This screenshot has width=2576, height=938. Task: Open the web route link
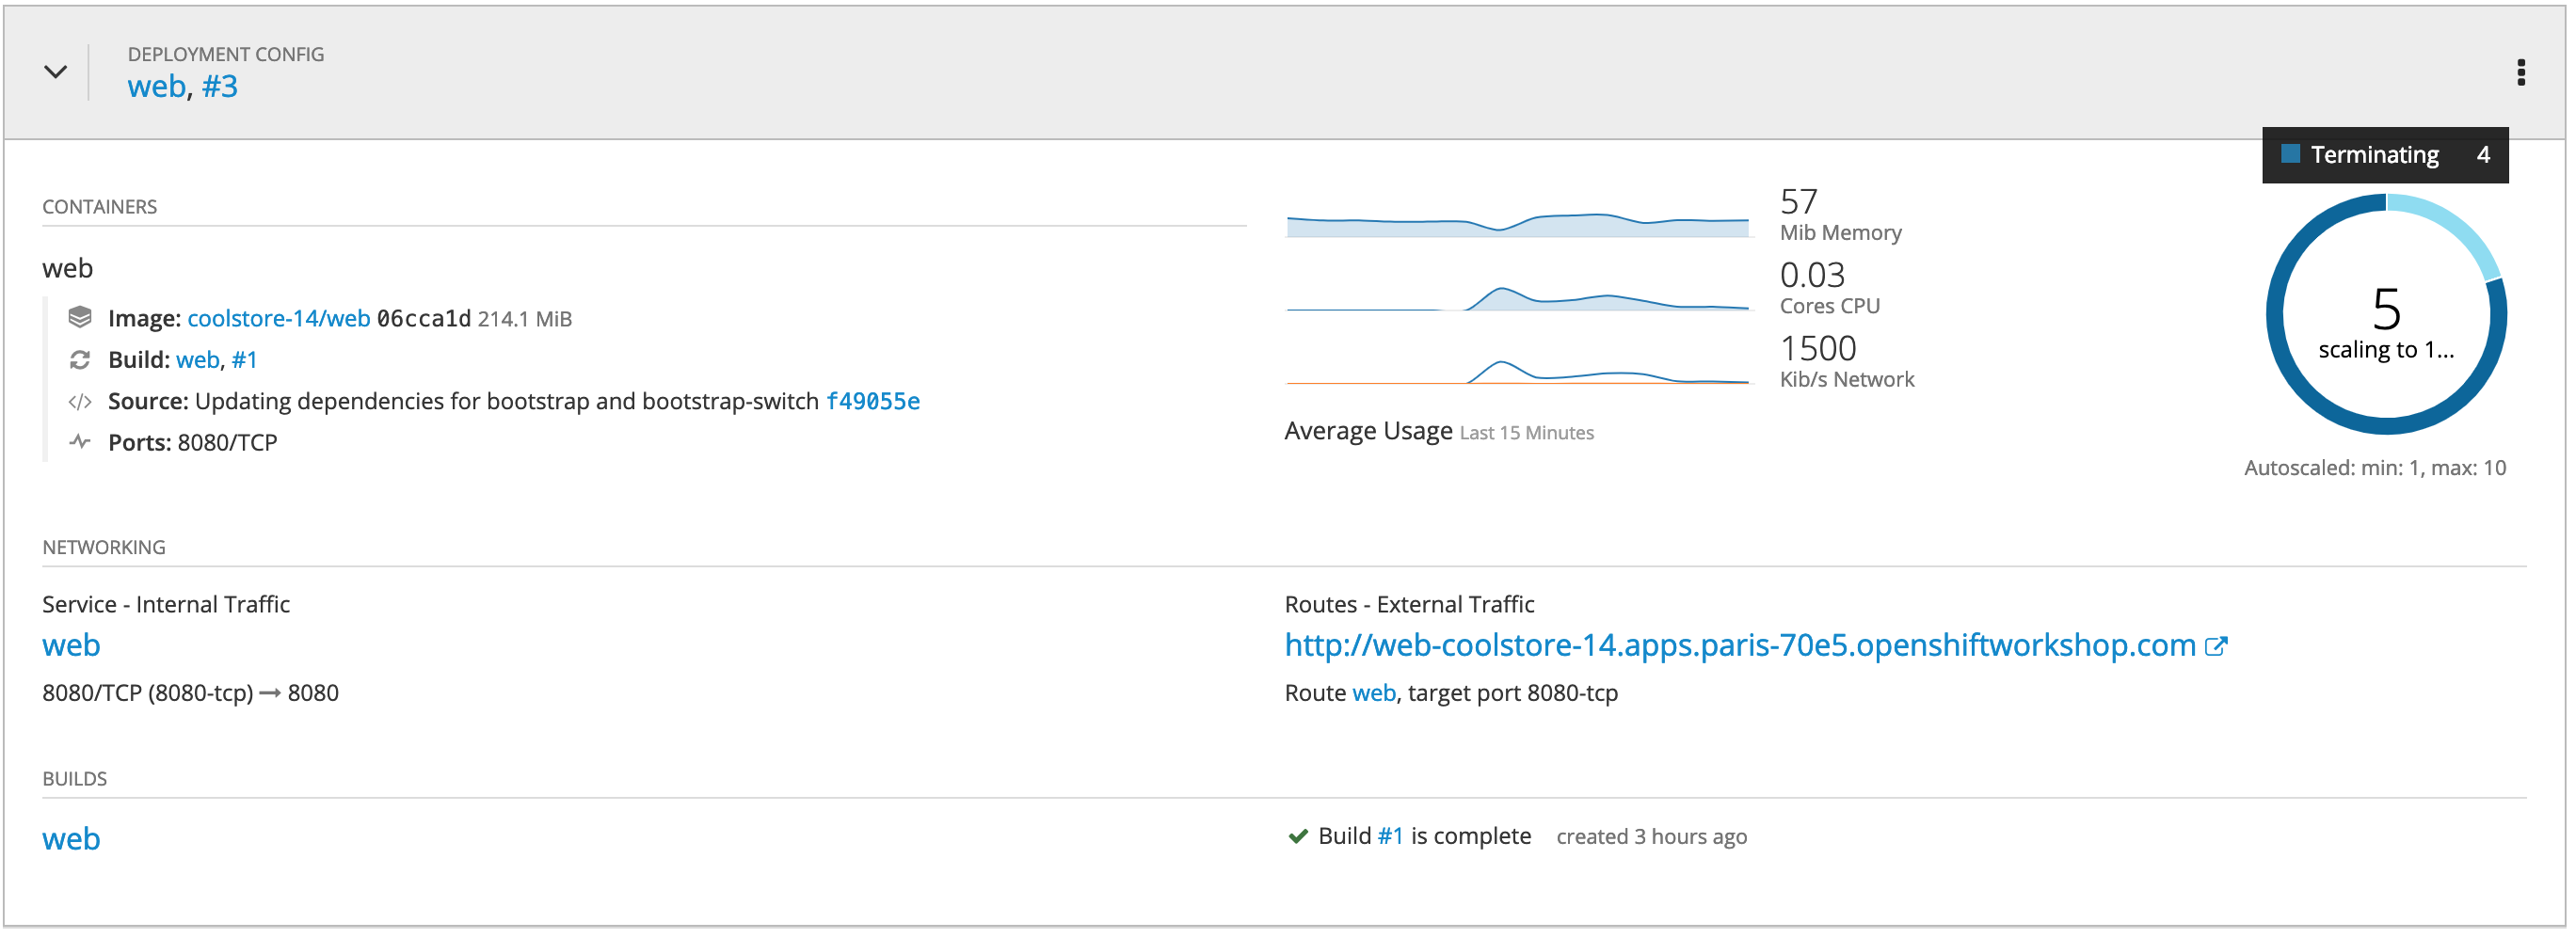(1374, 694)
